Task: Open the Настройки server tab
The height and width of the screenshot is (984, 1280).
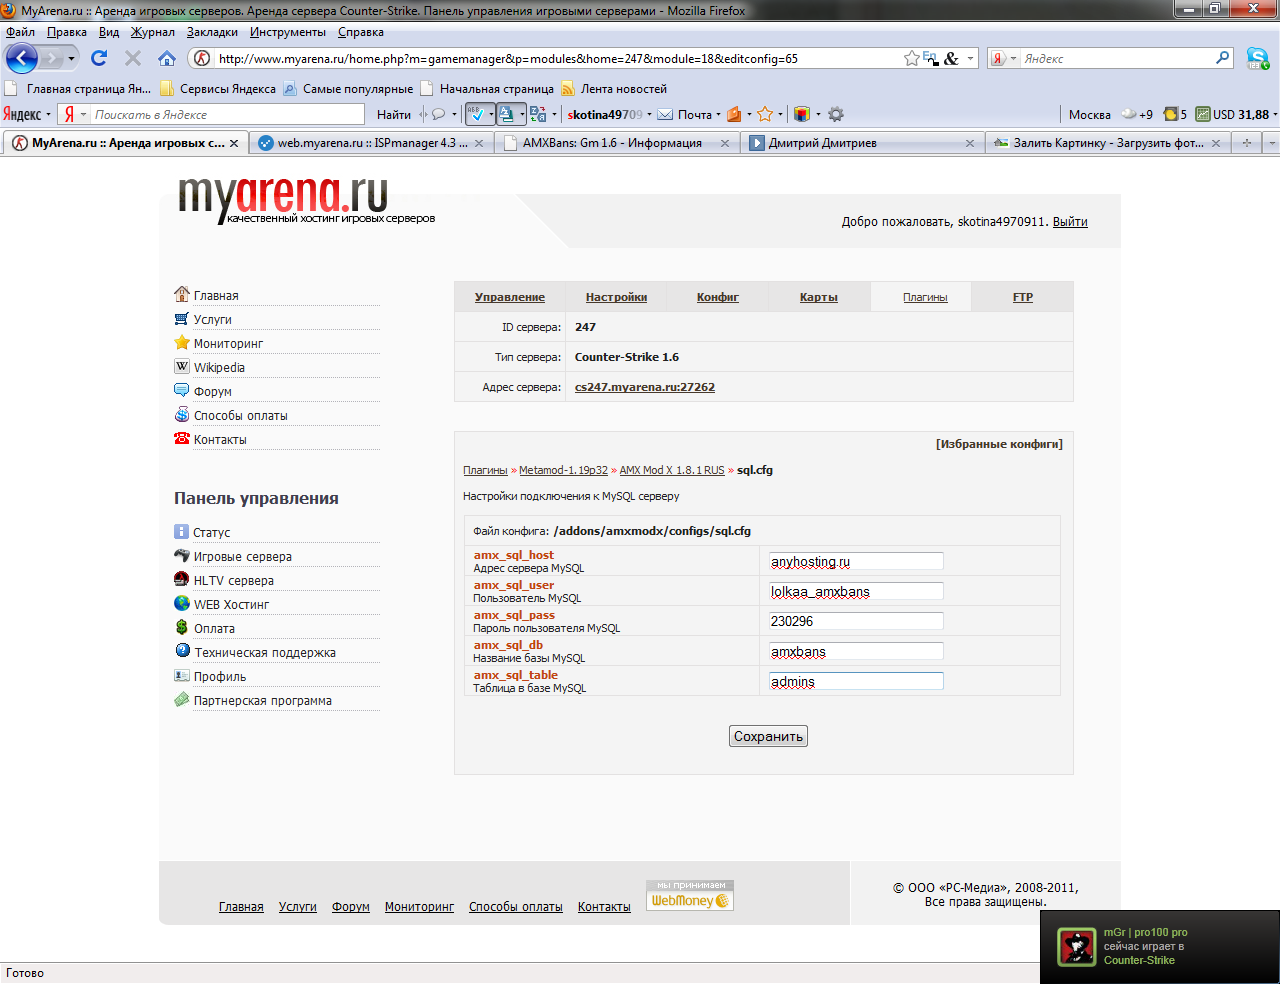Action: pyautogui.click(x=616, y=297)
